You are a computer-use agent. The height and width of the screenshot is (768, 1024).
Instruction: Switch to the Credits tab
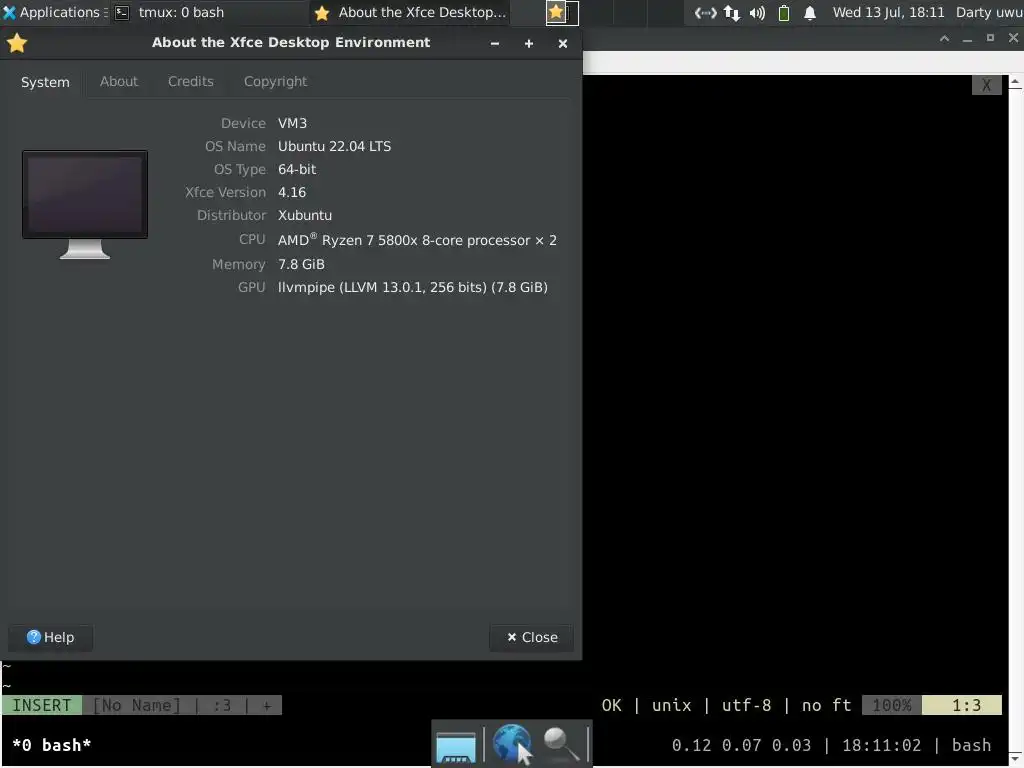(191, 82)
